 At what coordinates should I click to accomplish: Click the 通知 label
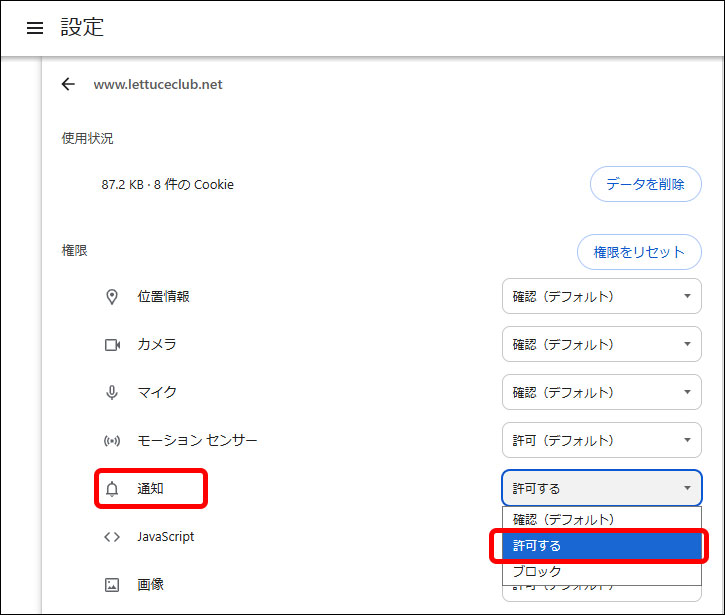[x=150, y=489]
